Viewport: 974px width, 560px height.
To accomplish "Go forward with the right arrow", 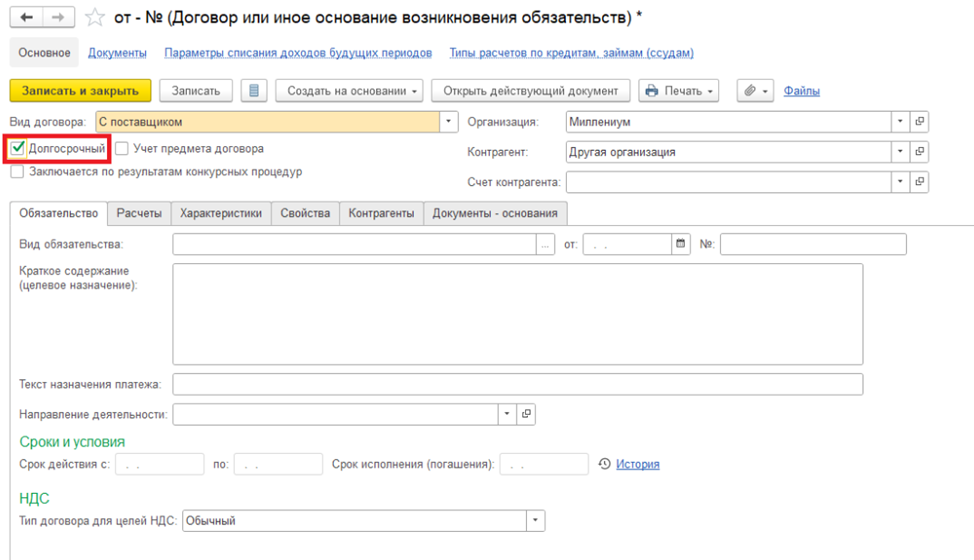I will 58,17.
